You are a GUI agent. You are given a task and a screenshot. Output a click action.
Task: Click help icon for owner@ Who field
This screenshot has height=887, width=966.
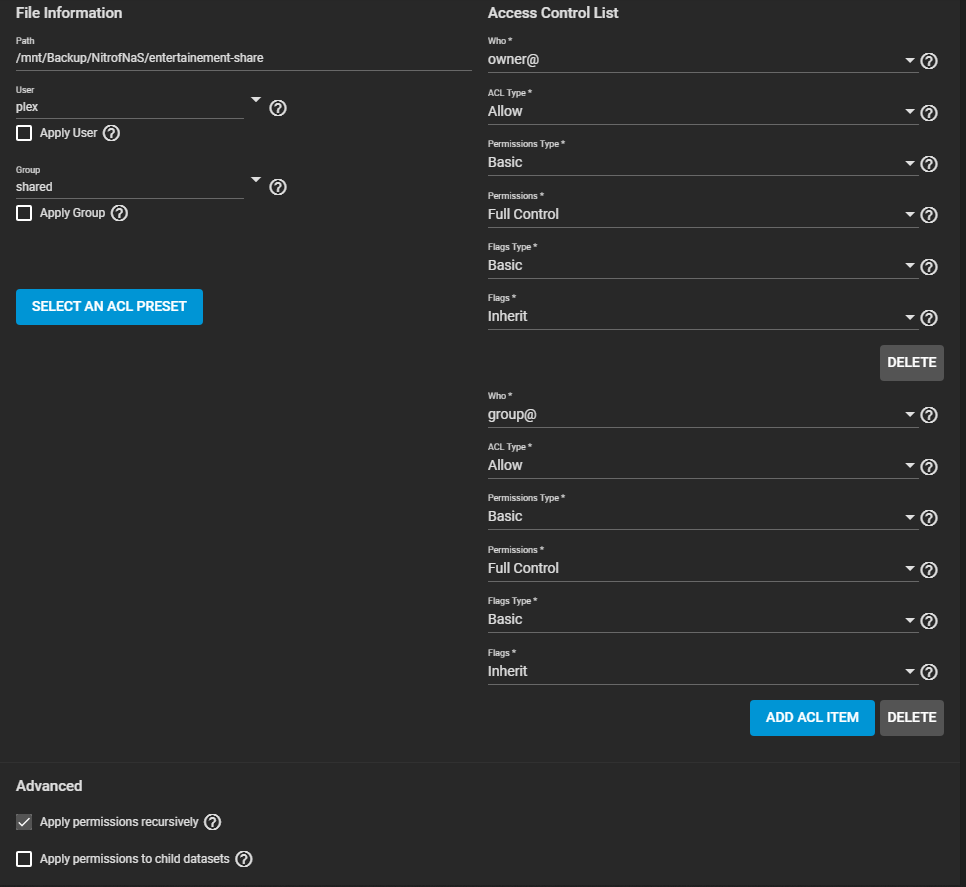pyautogui.click(x=928, y=61)
